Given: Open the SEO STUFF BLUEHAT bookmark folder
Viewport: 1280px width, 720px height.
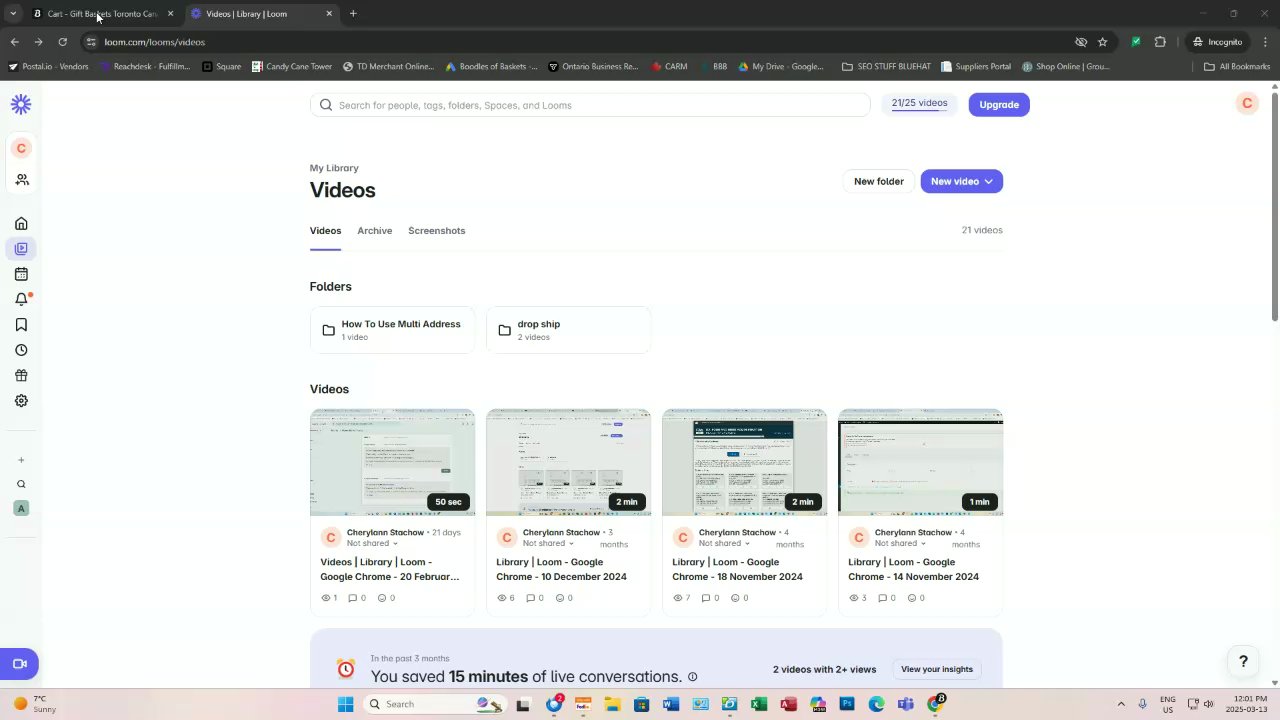Looking at the screenshot, I should click(x=886, y=67).
